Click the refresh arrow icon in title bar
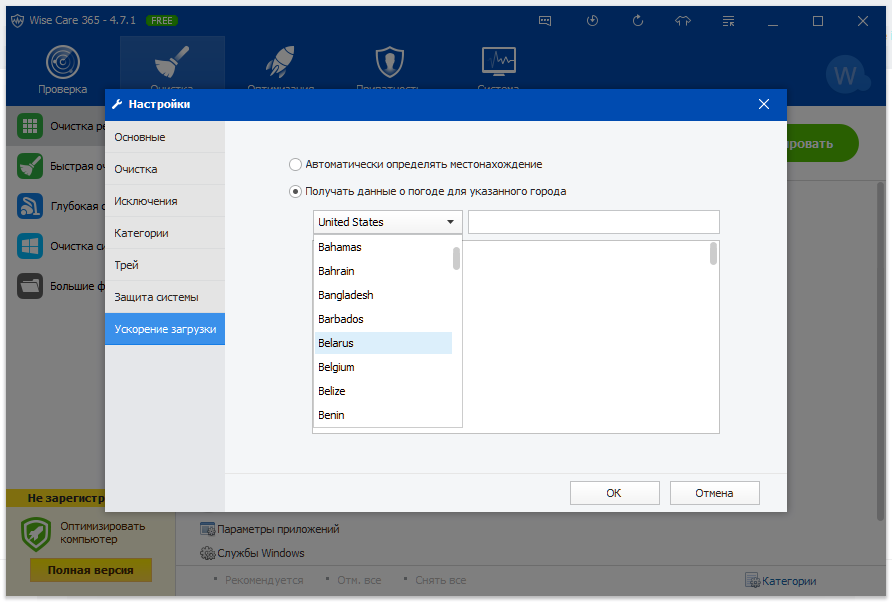Viewport: 892px width, 602px height. point(592,20)
